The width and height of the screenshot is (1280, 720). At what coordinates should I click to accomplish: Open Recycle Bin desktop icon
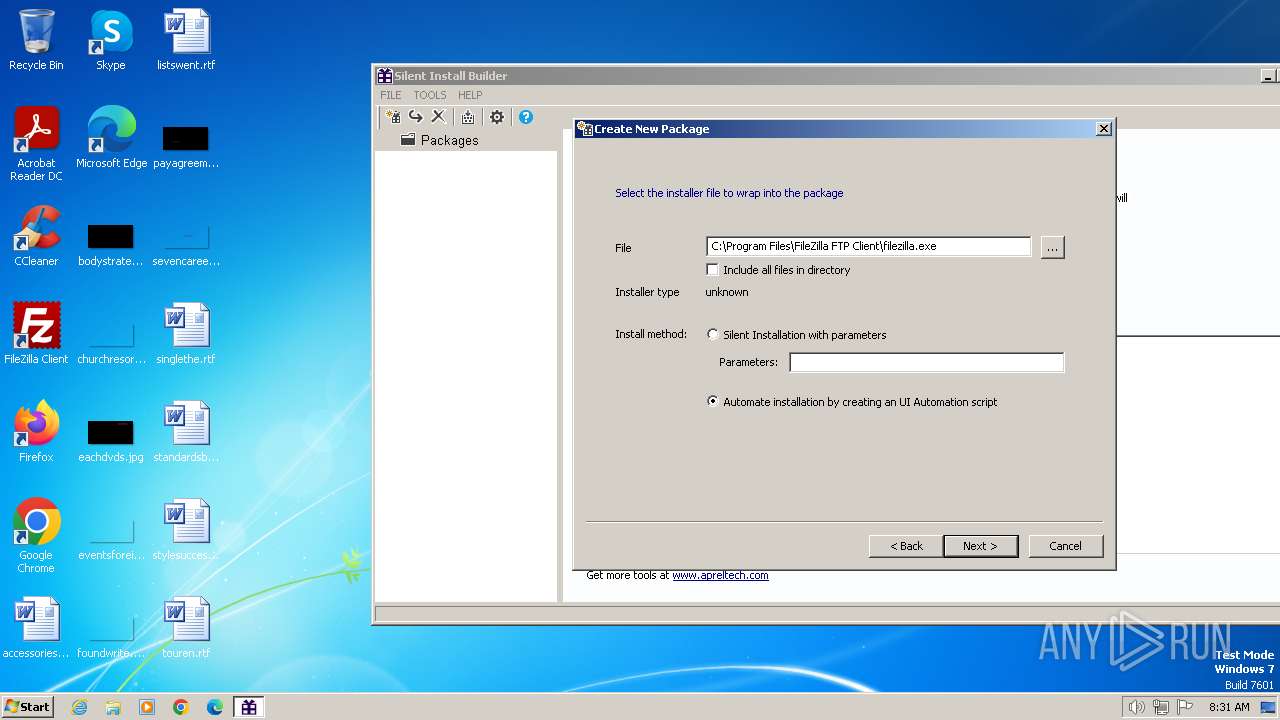(36, 40)
